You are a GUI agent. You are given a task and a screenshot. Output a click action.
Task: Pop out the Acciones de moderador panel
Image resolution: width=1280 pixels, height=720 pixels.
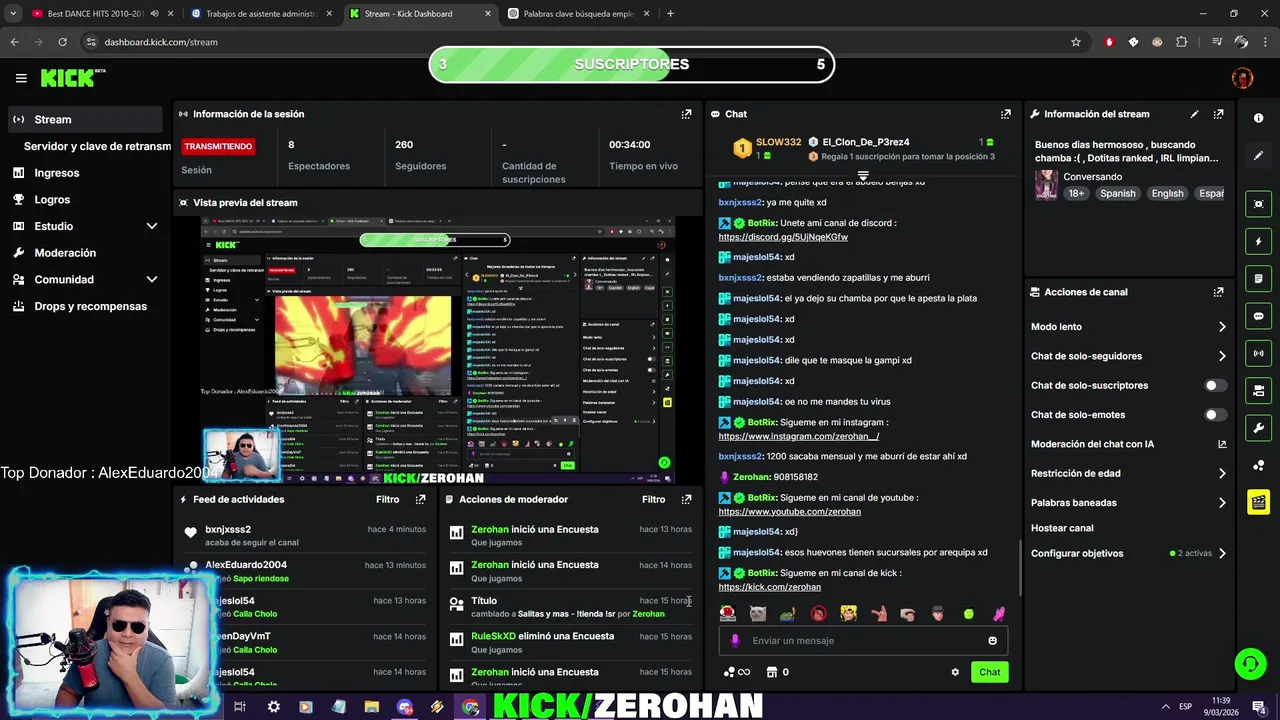(x=686, y=499)
